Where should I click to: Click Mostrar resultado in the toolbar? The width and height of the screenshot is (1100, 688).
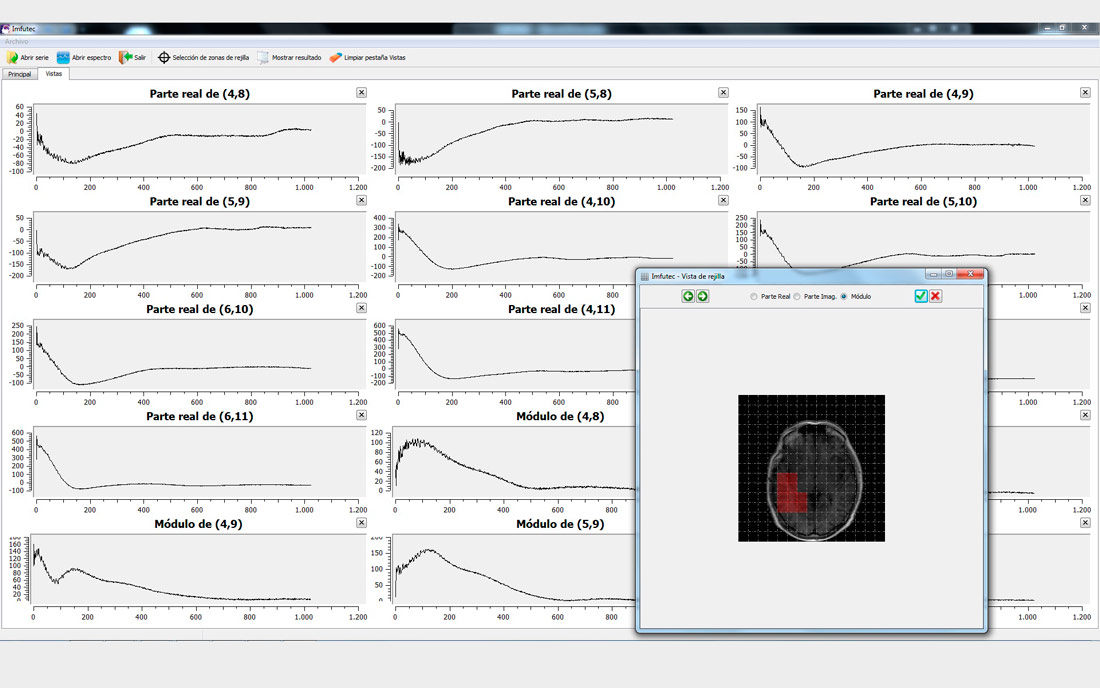point(264,58)
